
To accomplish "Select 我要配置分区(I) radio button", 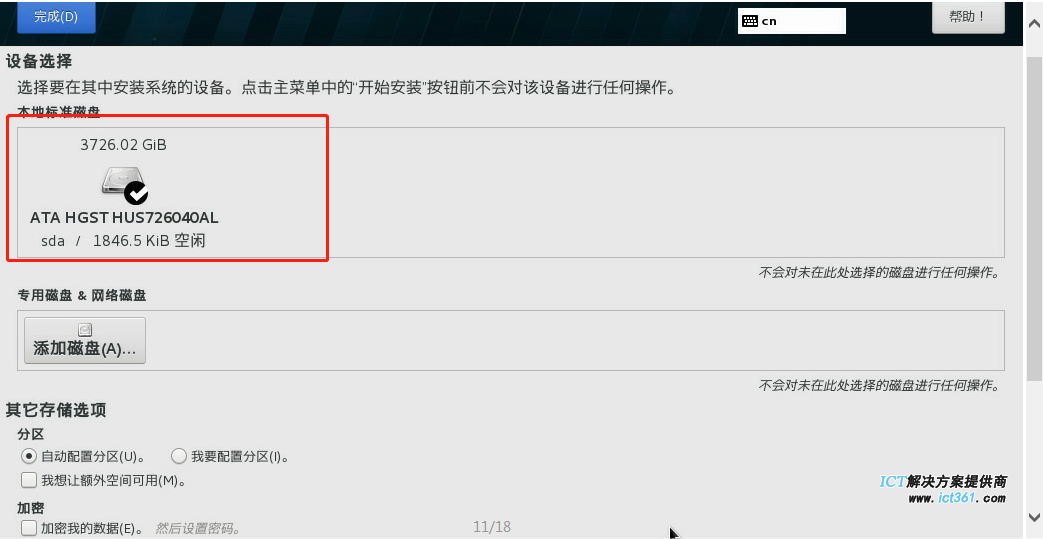I will point(178,456).
